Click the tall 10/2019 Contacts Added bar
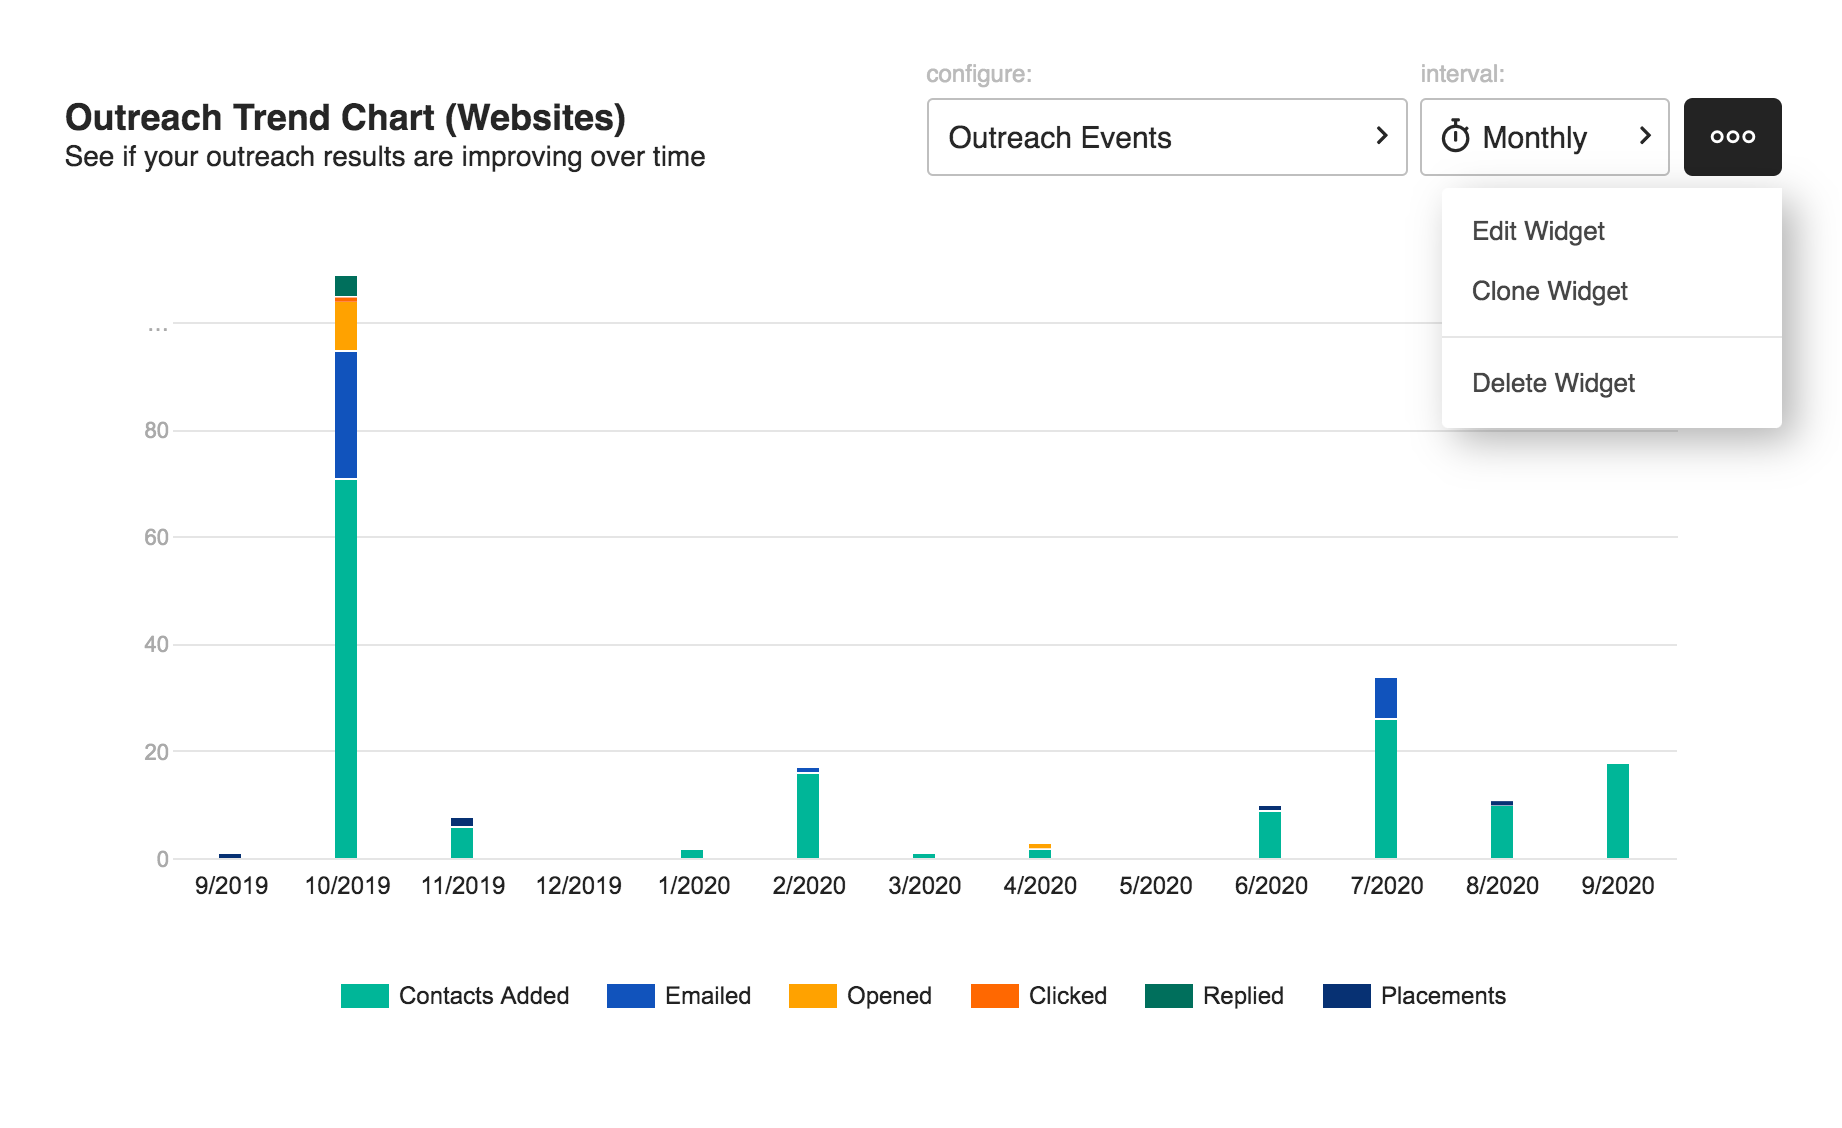Image resolution: width=1842 pixels, height=1128 pixels. click(x=346, y=668)
